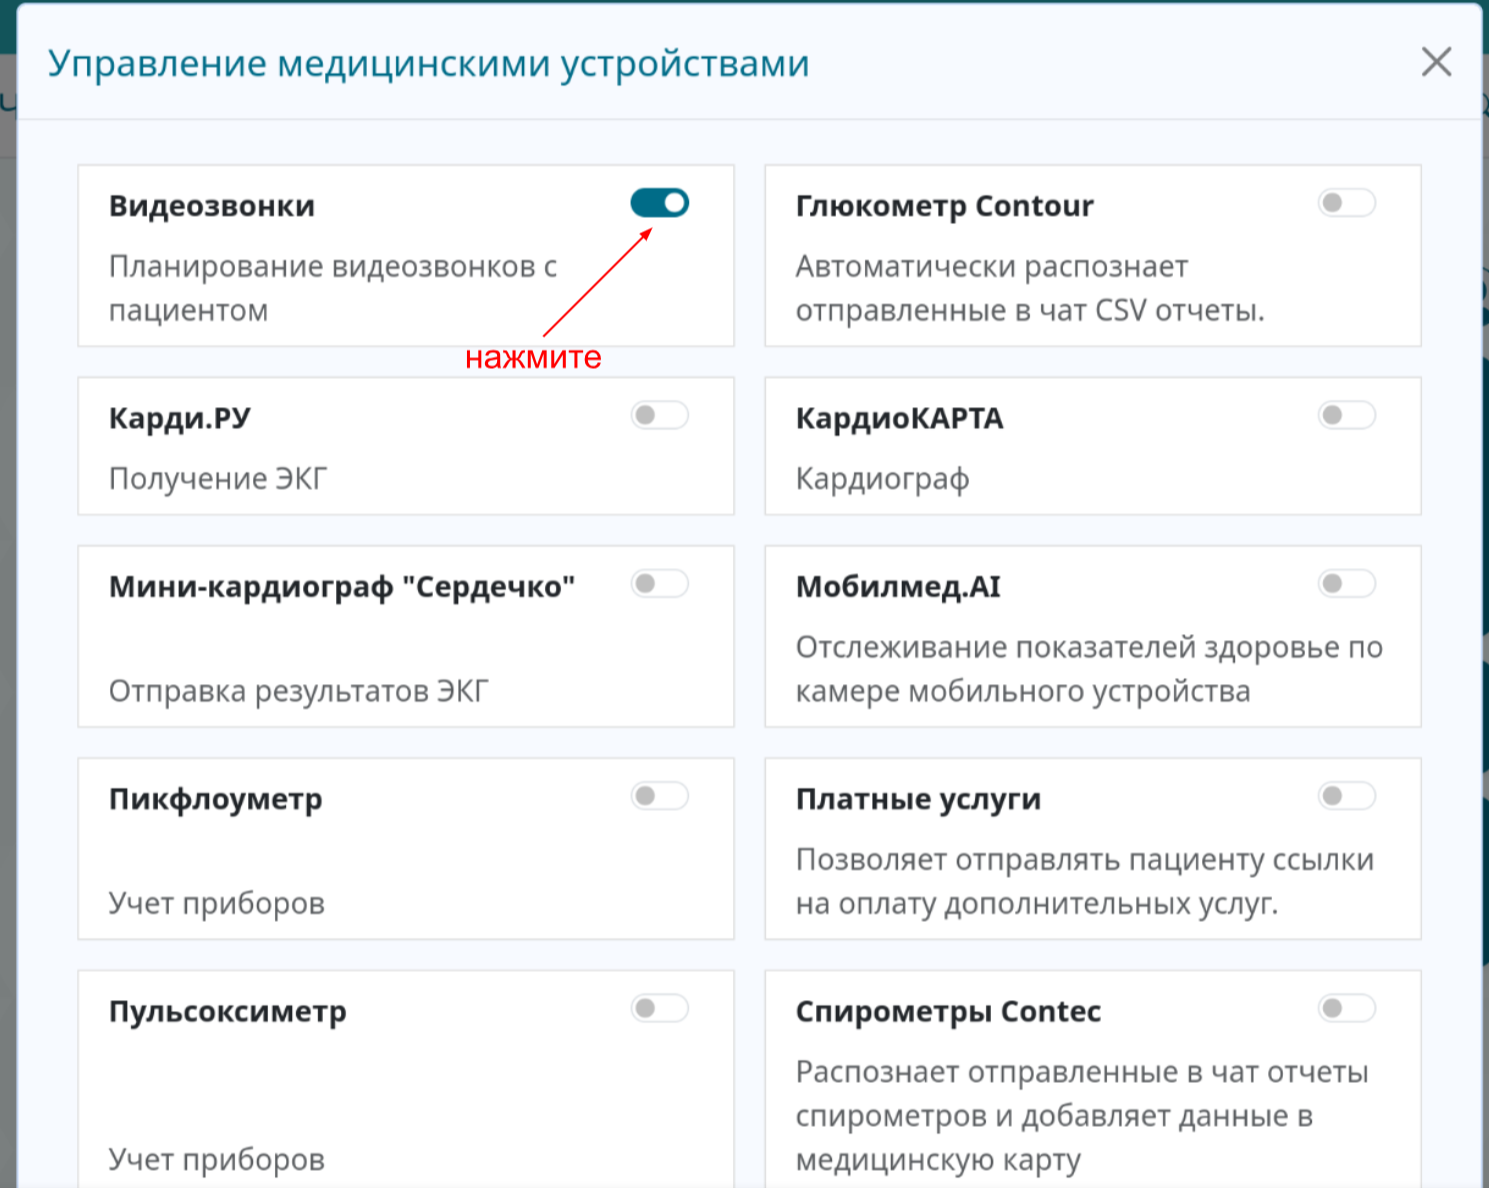
Task: Enable the Платные услуги switch
Action: click(1346, 796)
